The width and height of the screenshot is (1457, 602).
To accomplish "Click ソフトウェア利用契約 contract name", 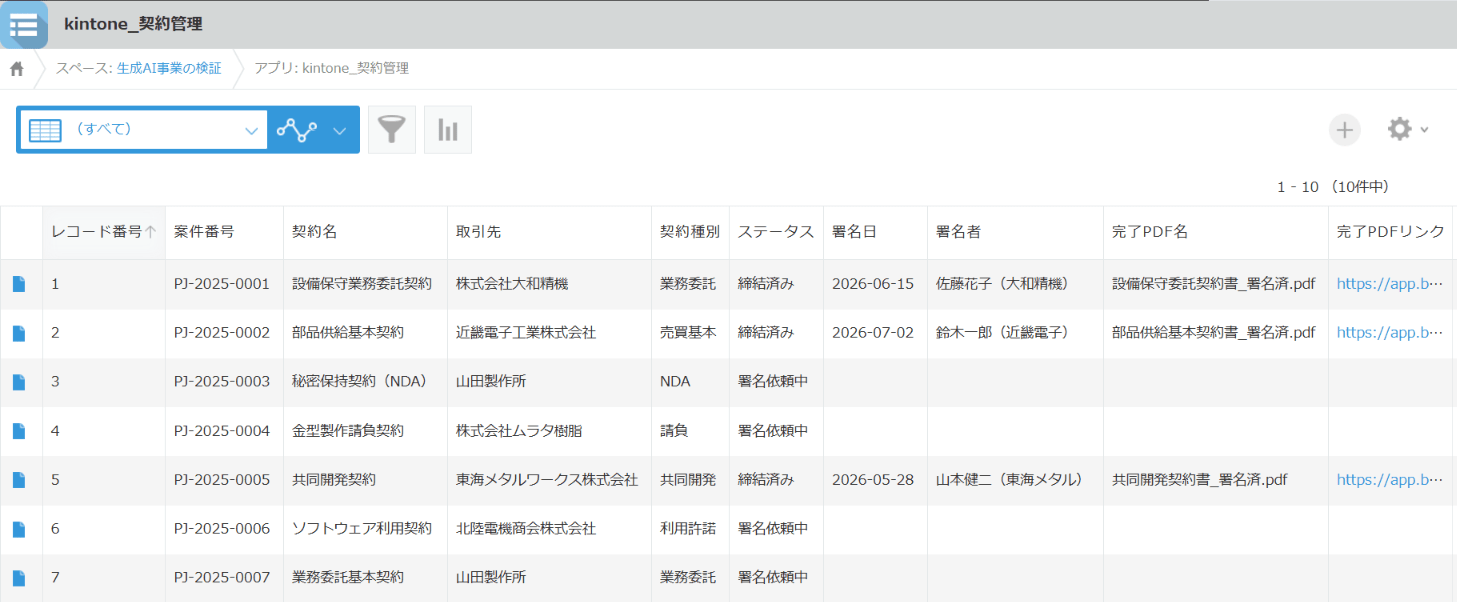I will 362,529.
